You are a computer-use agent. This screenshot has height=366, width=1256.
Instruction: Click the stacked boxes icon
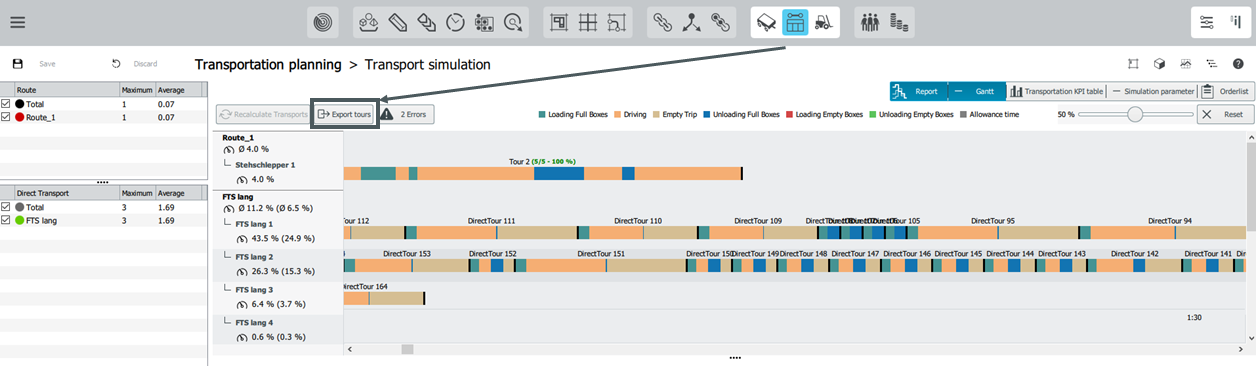point(427,22)
